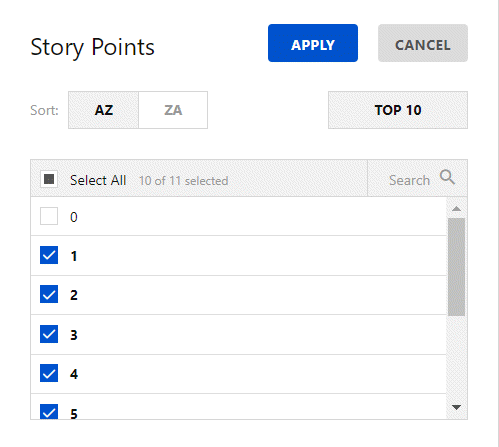
Task: Click the '10 of 11 selected' text
Action: point(184,181)
